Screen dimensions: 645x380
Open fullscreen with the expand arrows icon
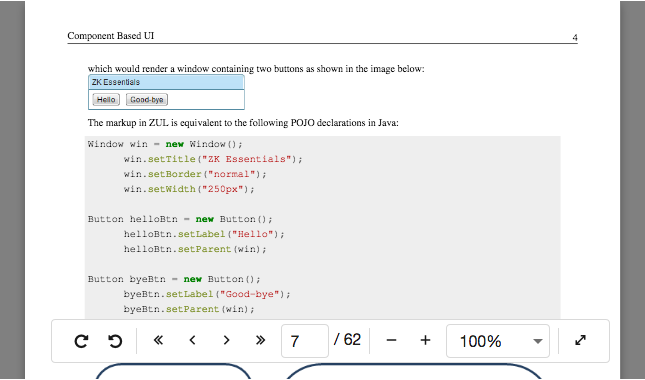tap(580, 340)
